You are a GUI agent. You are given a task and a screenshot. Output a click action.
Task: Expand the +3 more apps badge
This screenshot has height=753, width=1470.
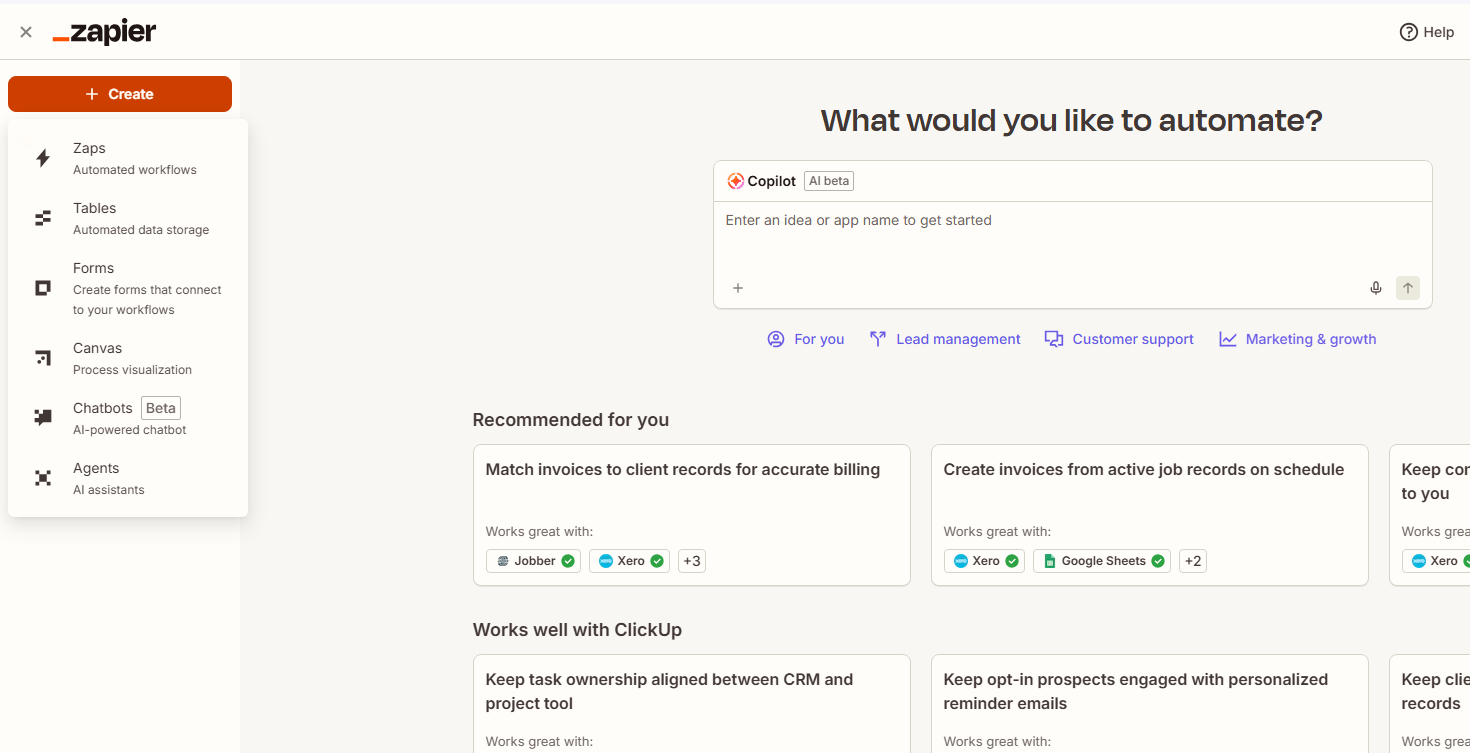click(691, 561)
